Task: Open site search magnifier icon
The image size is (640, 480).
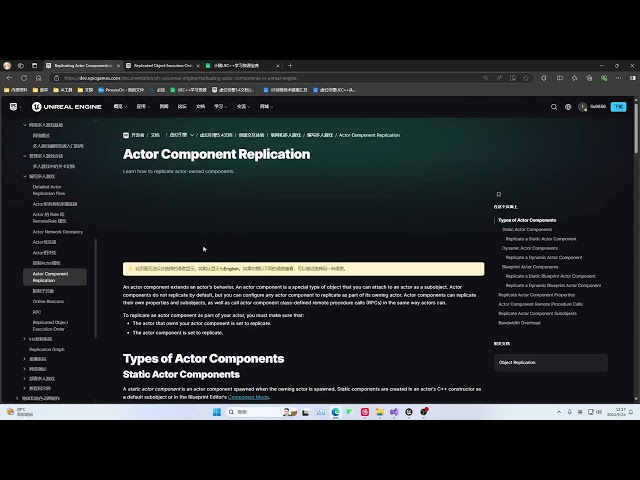Action: pyautogui.click(x=554, y=107)
